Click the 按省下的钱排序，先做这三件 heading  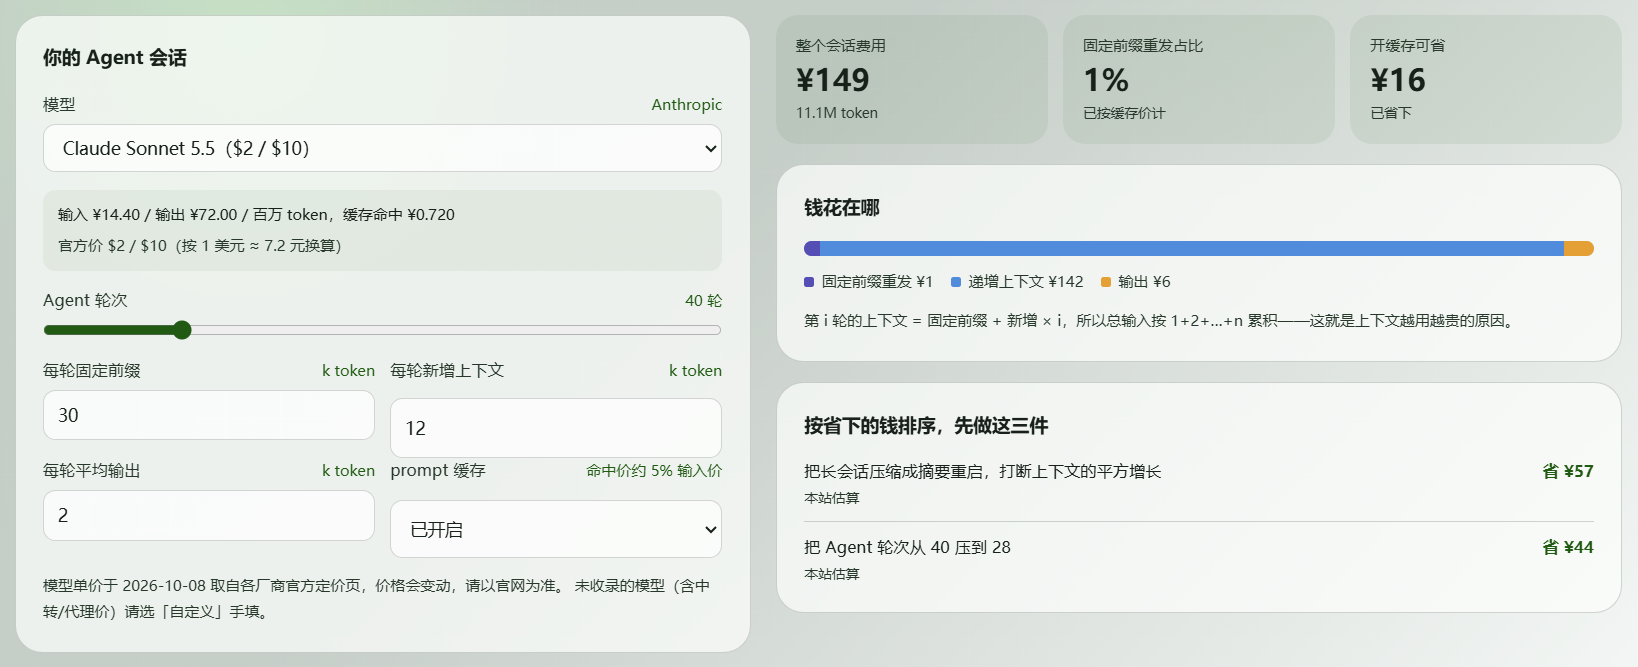point(926,426)
